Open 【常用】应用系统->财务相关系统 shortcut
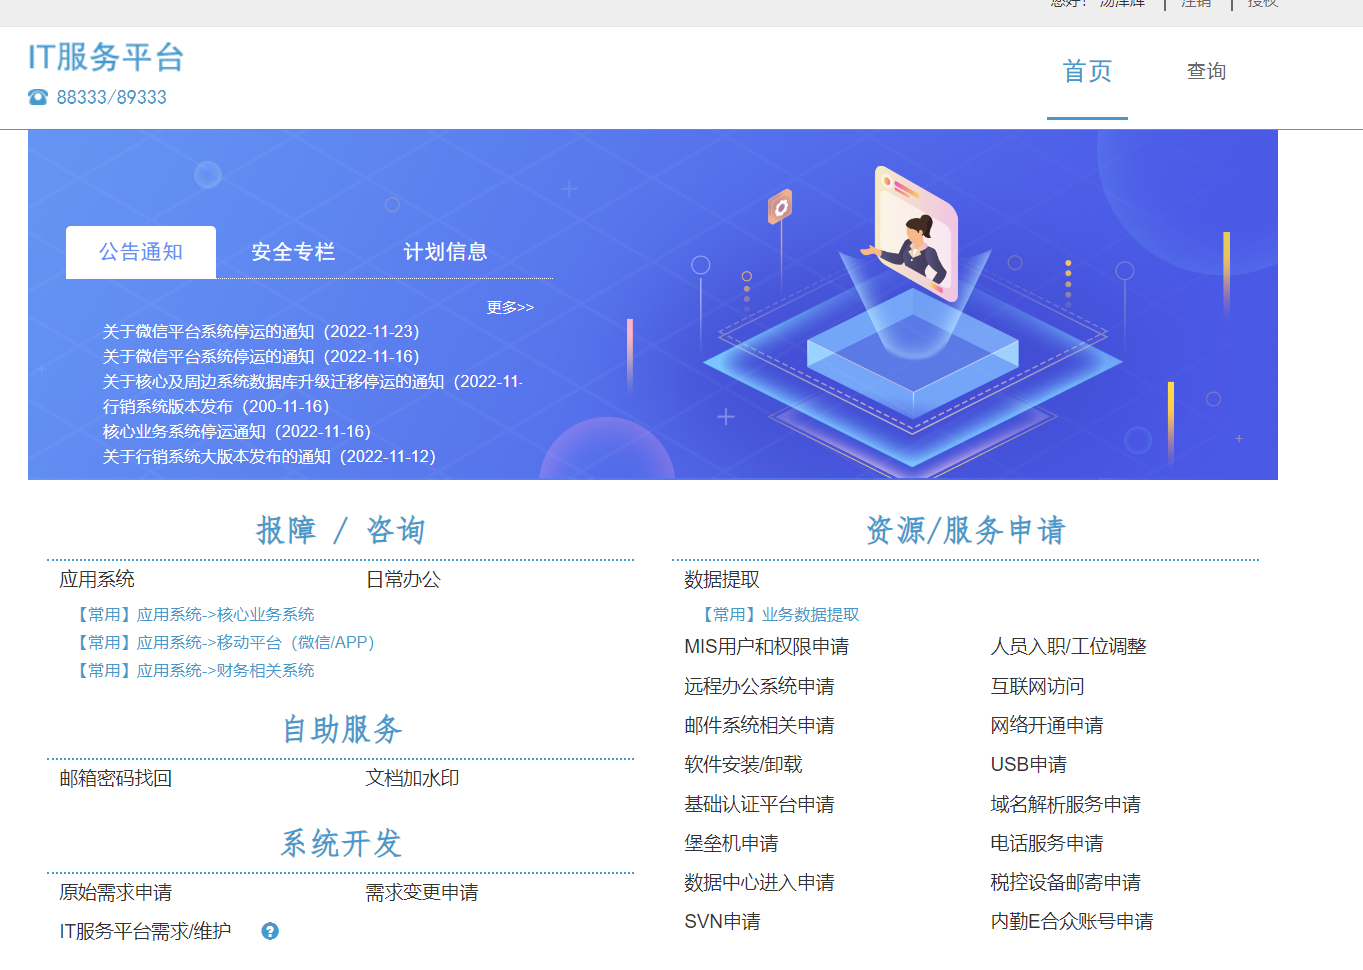Screen dimensions: 1363x970 [196, 671]
